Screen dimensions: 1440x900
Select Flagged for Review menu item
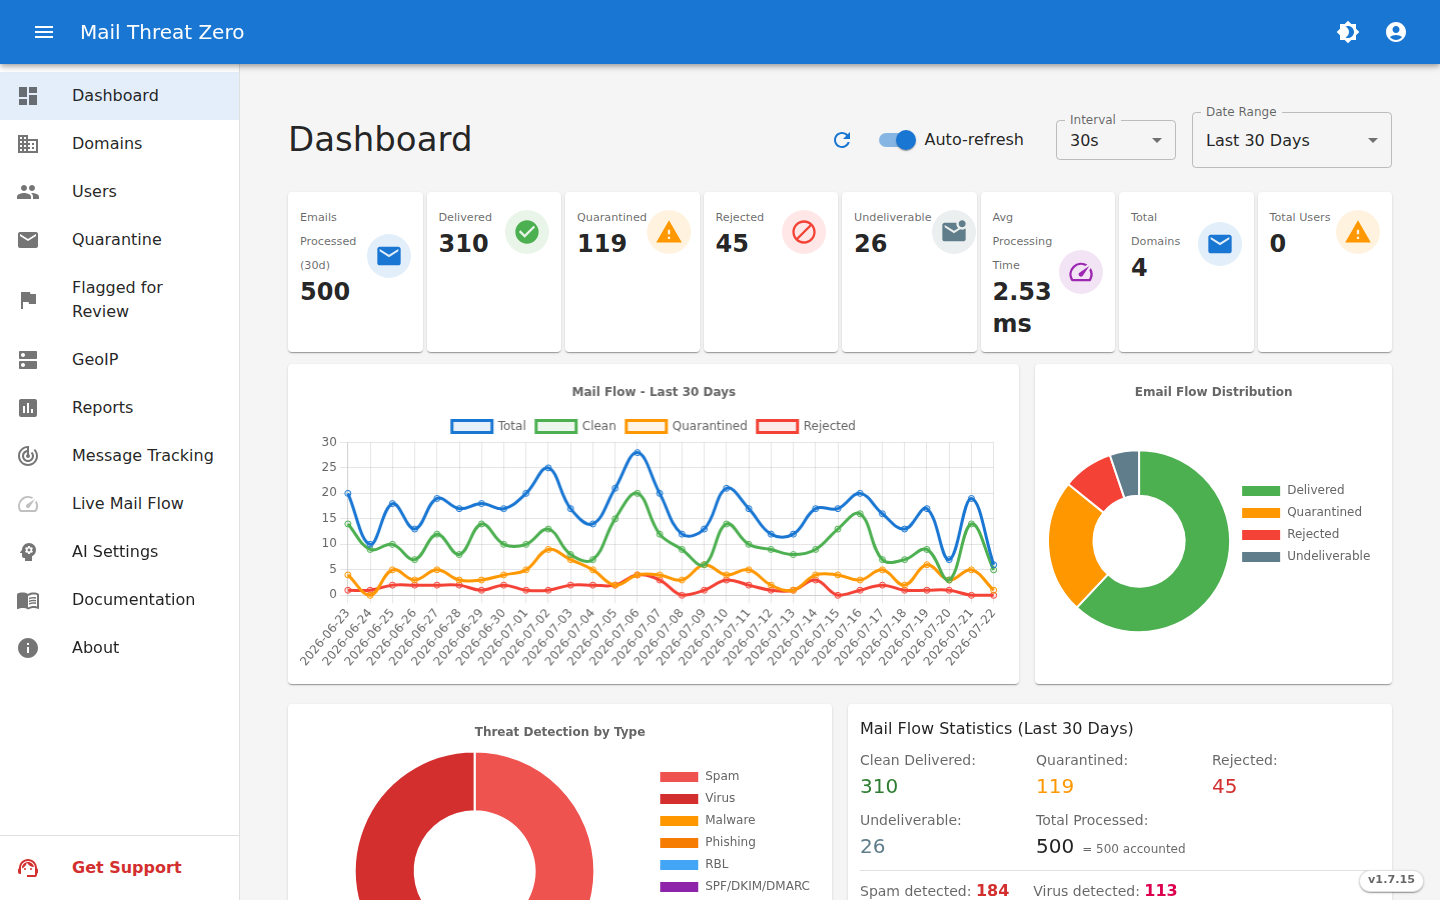[x=120, y=300]
